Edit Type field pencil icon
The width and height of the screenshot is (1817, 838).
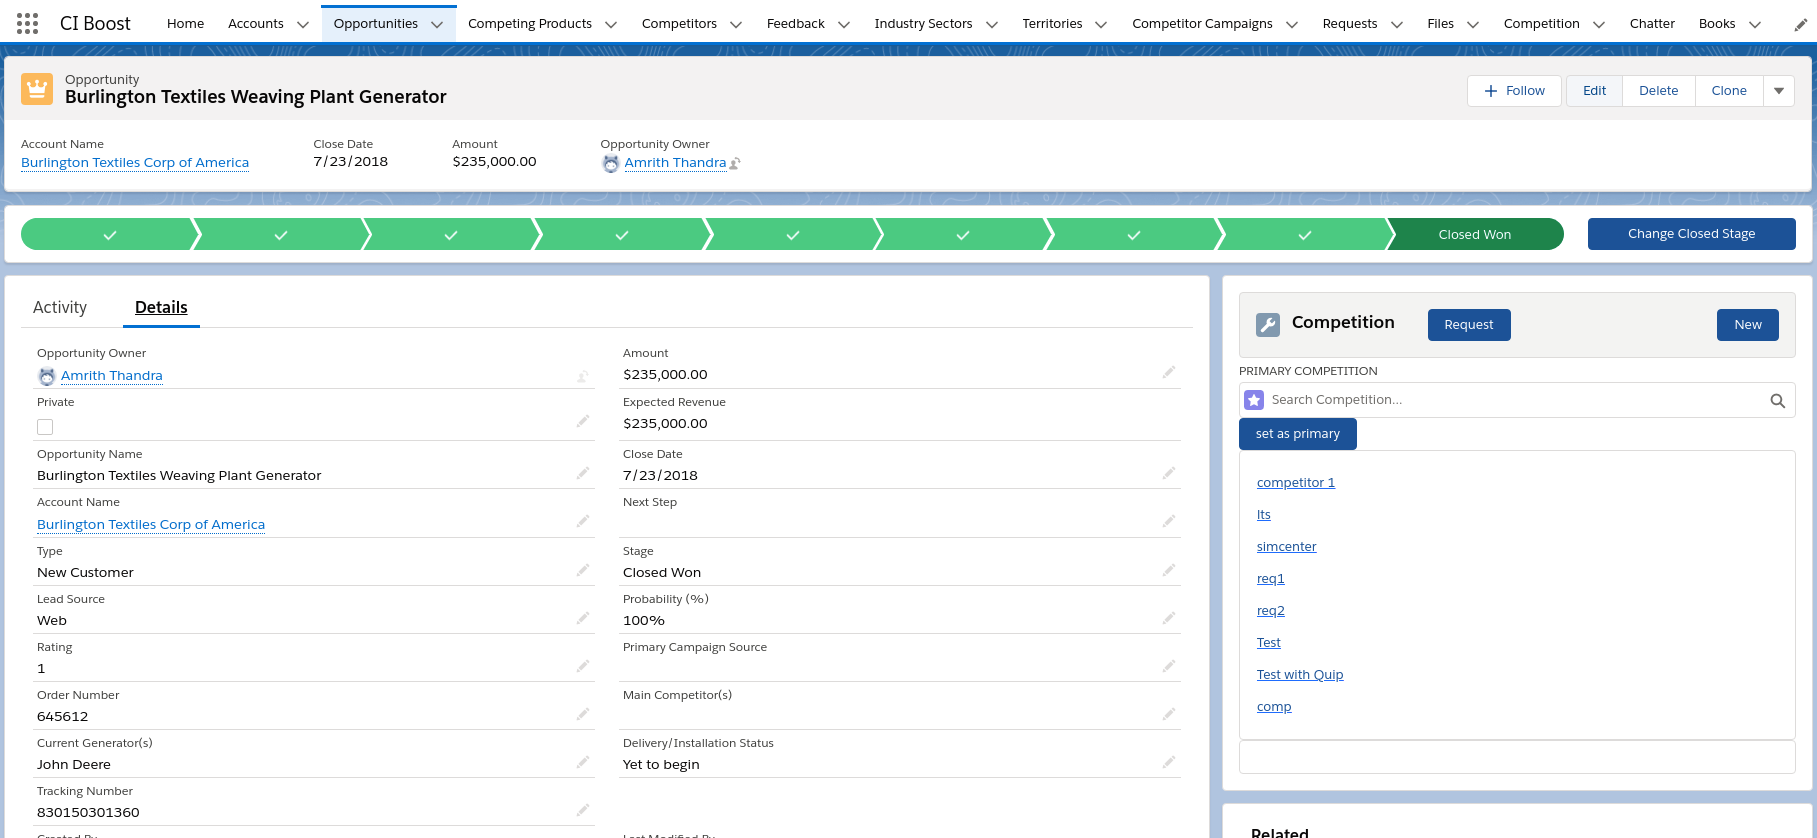coord(582,571)
